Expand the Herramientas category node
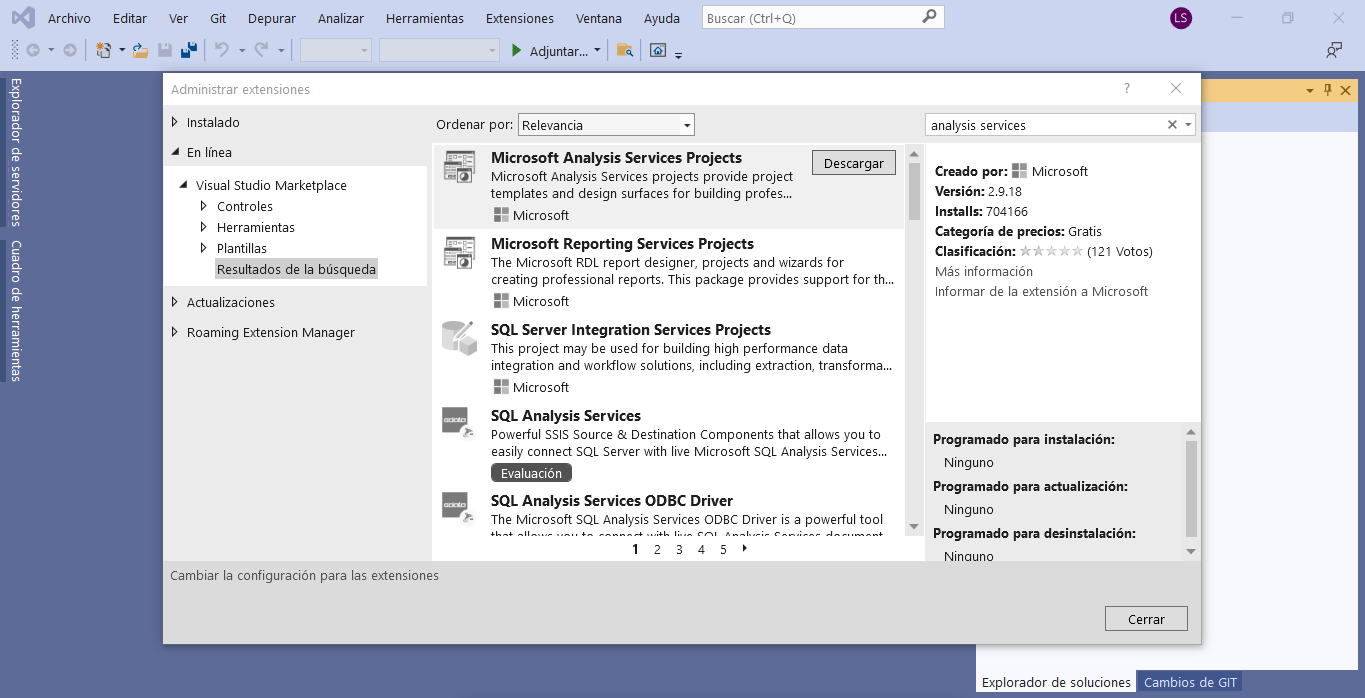The image size is (1365, 698). coord(204,227)
